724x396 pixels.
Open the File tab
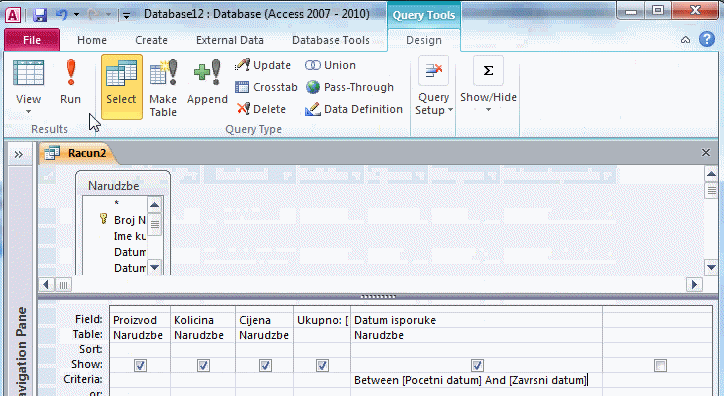click(x=32, y=40)
